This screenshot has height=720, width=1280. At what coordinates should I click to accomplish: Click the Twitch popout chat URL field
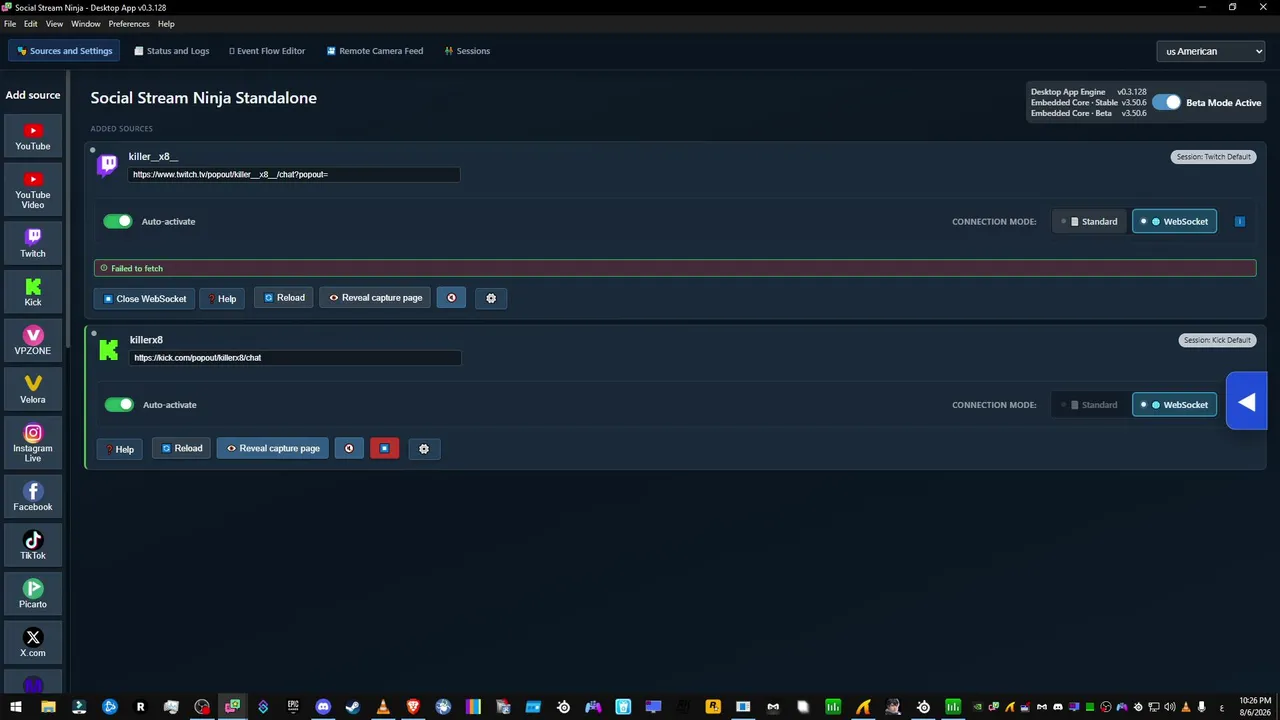coord(294,175)
